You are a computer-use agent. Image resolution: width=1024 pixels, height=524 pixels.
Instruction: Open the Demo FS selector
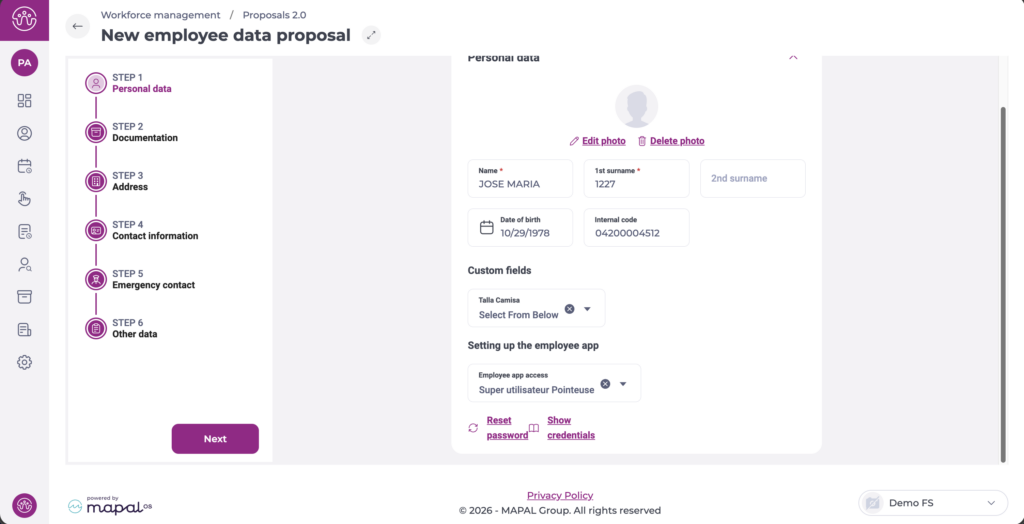click(x=932, y=503)
